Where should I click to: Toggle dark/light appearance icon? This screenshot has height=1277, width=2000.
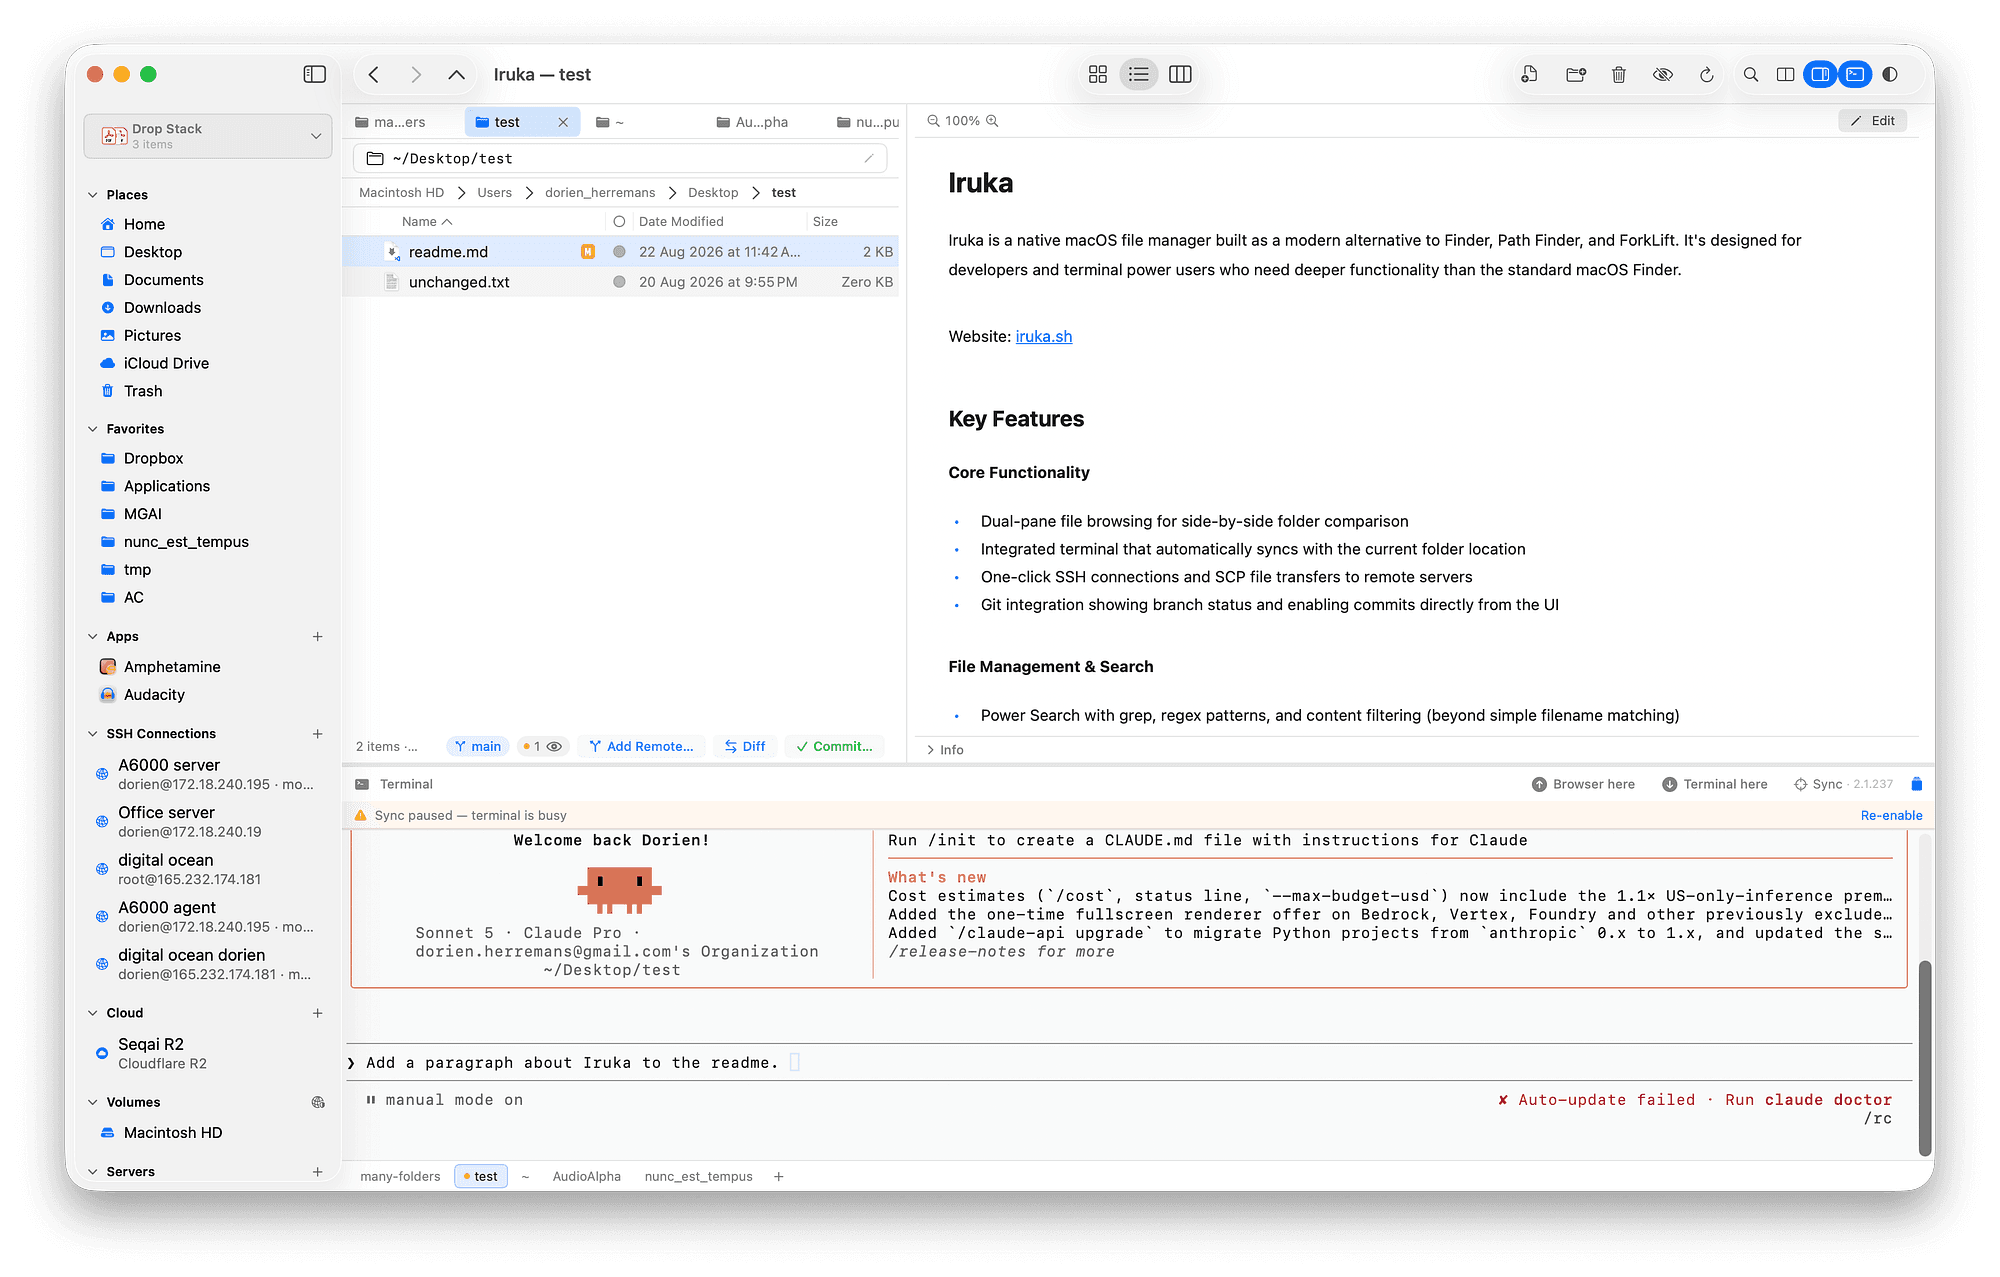click(x=1890, y=74)
